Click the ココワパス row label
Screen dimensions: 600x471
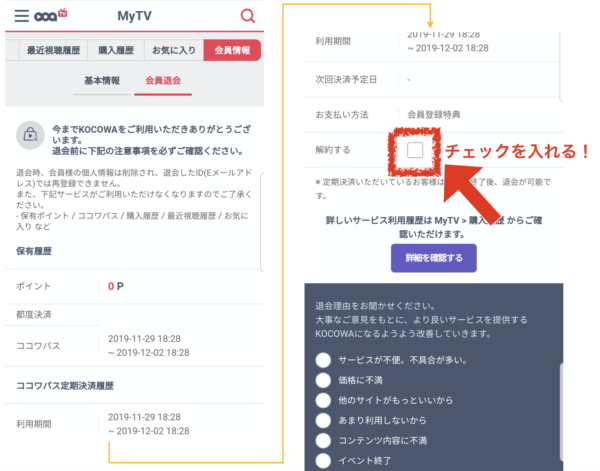click(x=38, y=346)
